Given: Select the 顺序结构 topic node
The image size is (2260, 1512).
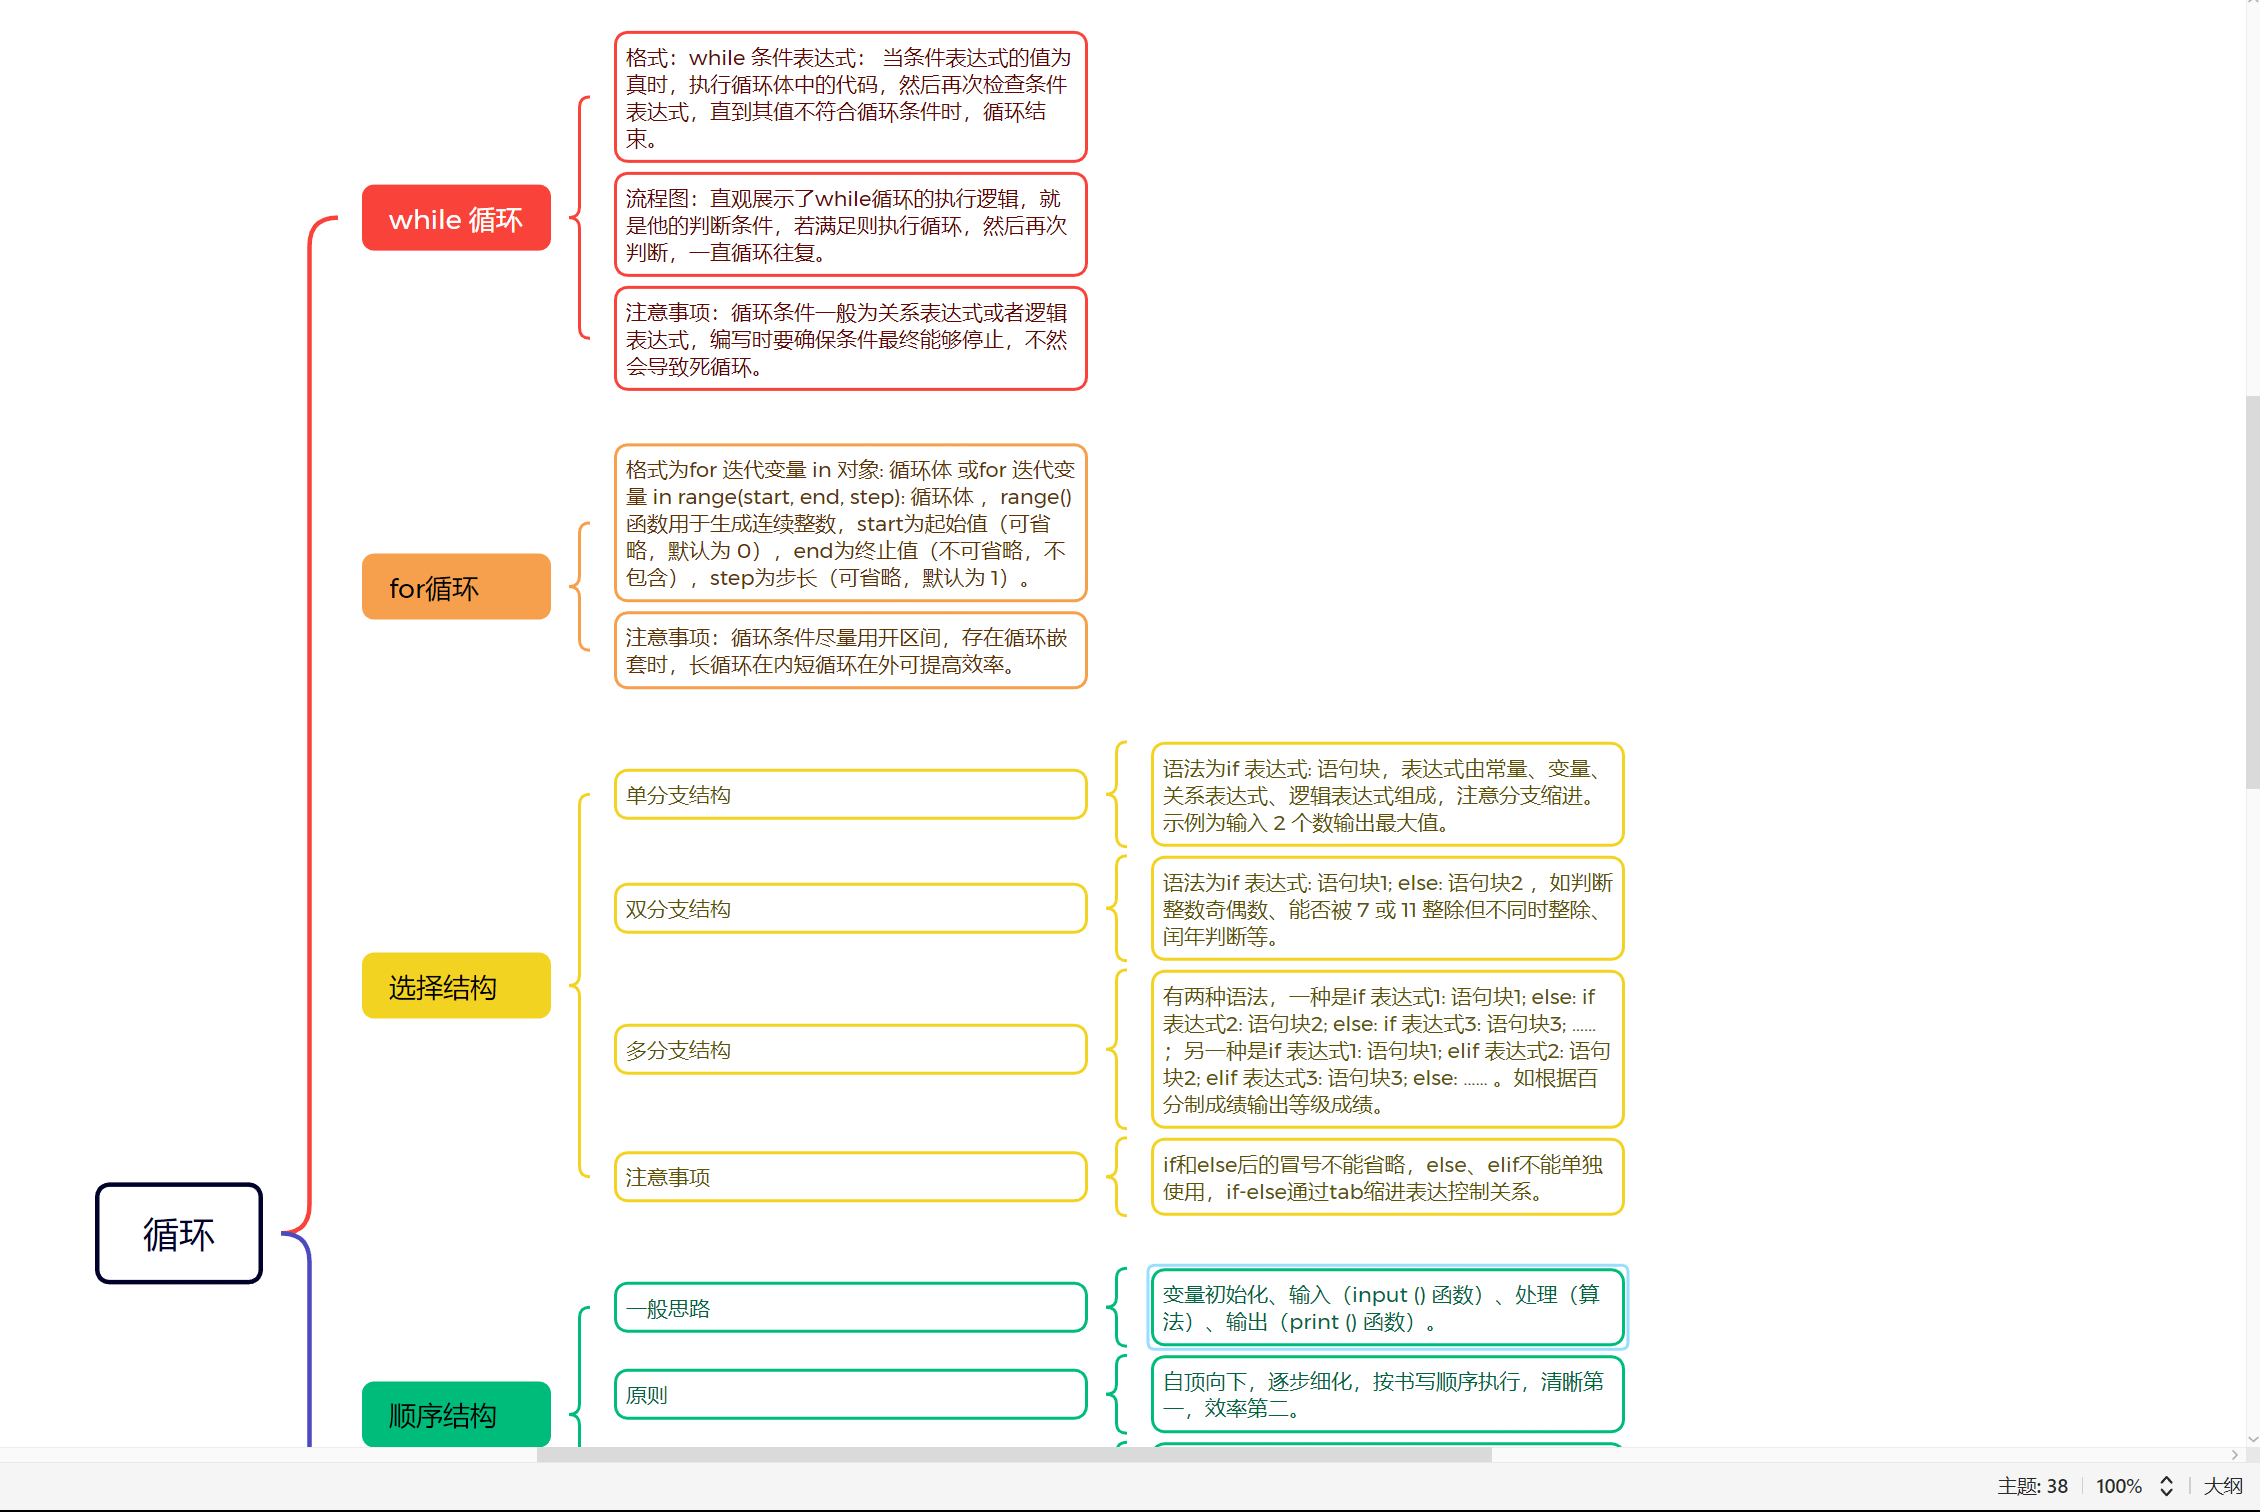Looking at the screenshot, I should (456, 1414).
